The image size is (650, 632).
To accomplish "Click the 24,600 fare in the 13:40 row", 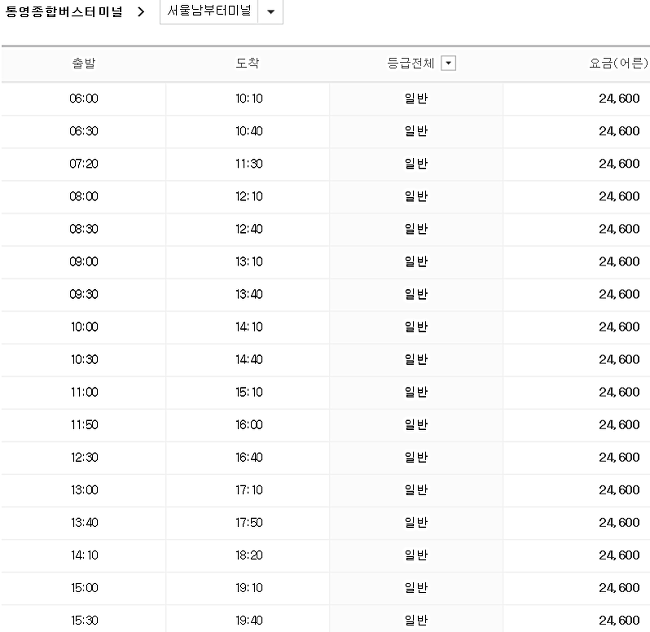I will point(619,523).
